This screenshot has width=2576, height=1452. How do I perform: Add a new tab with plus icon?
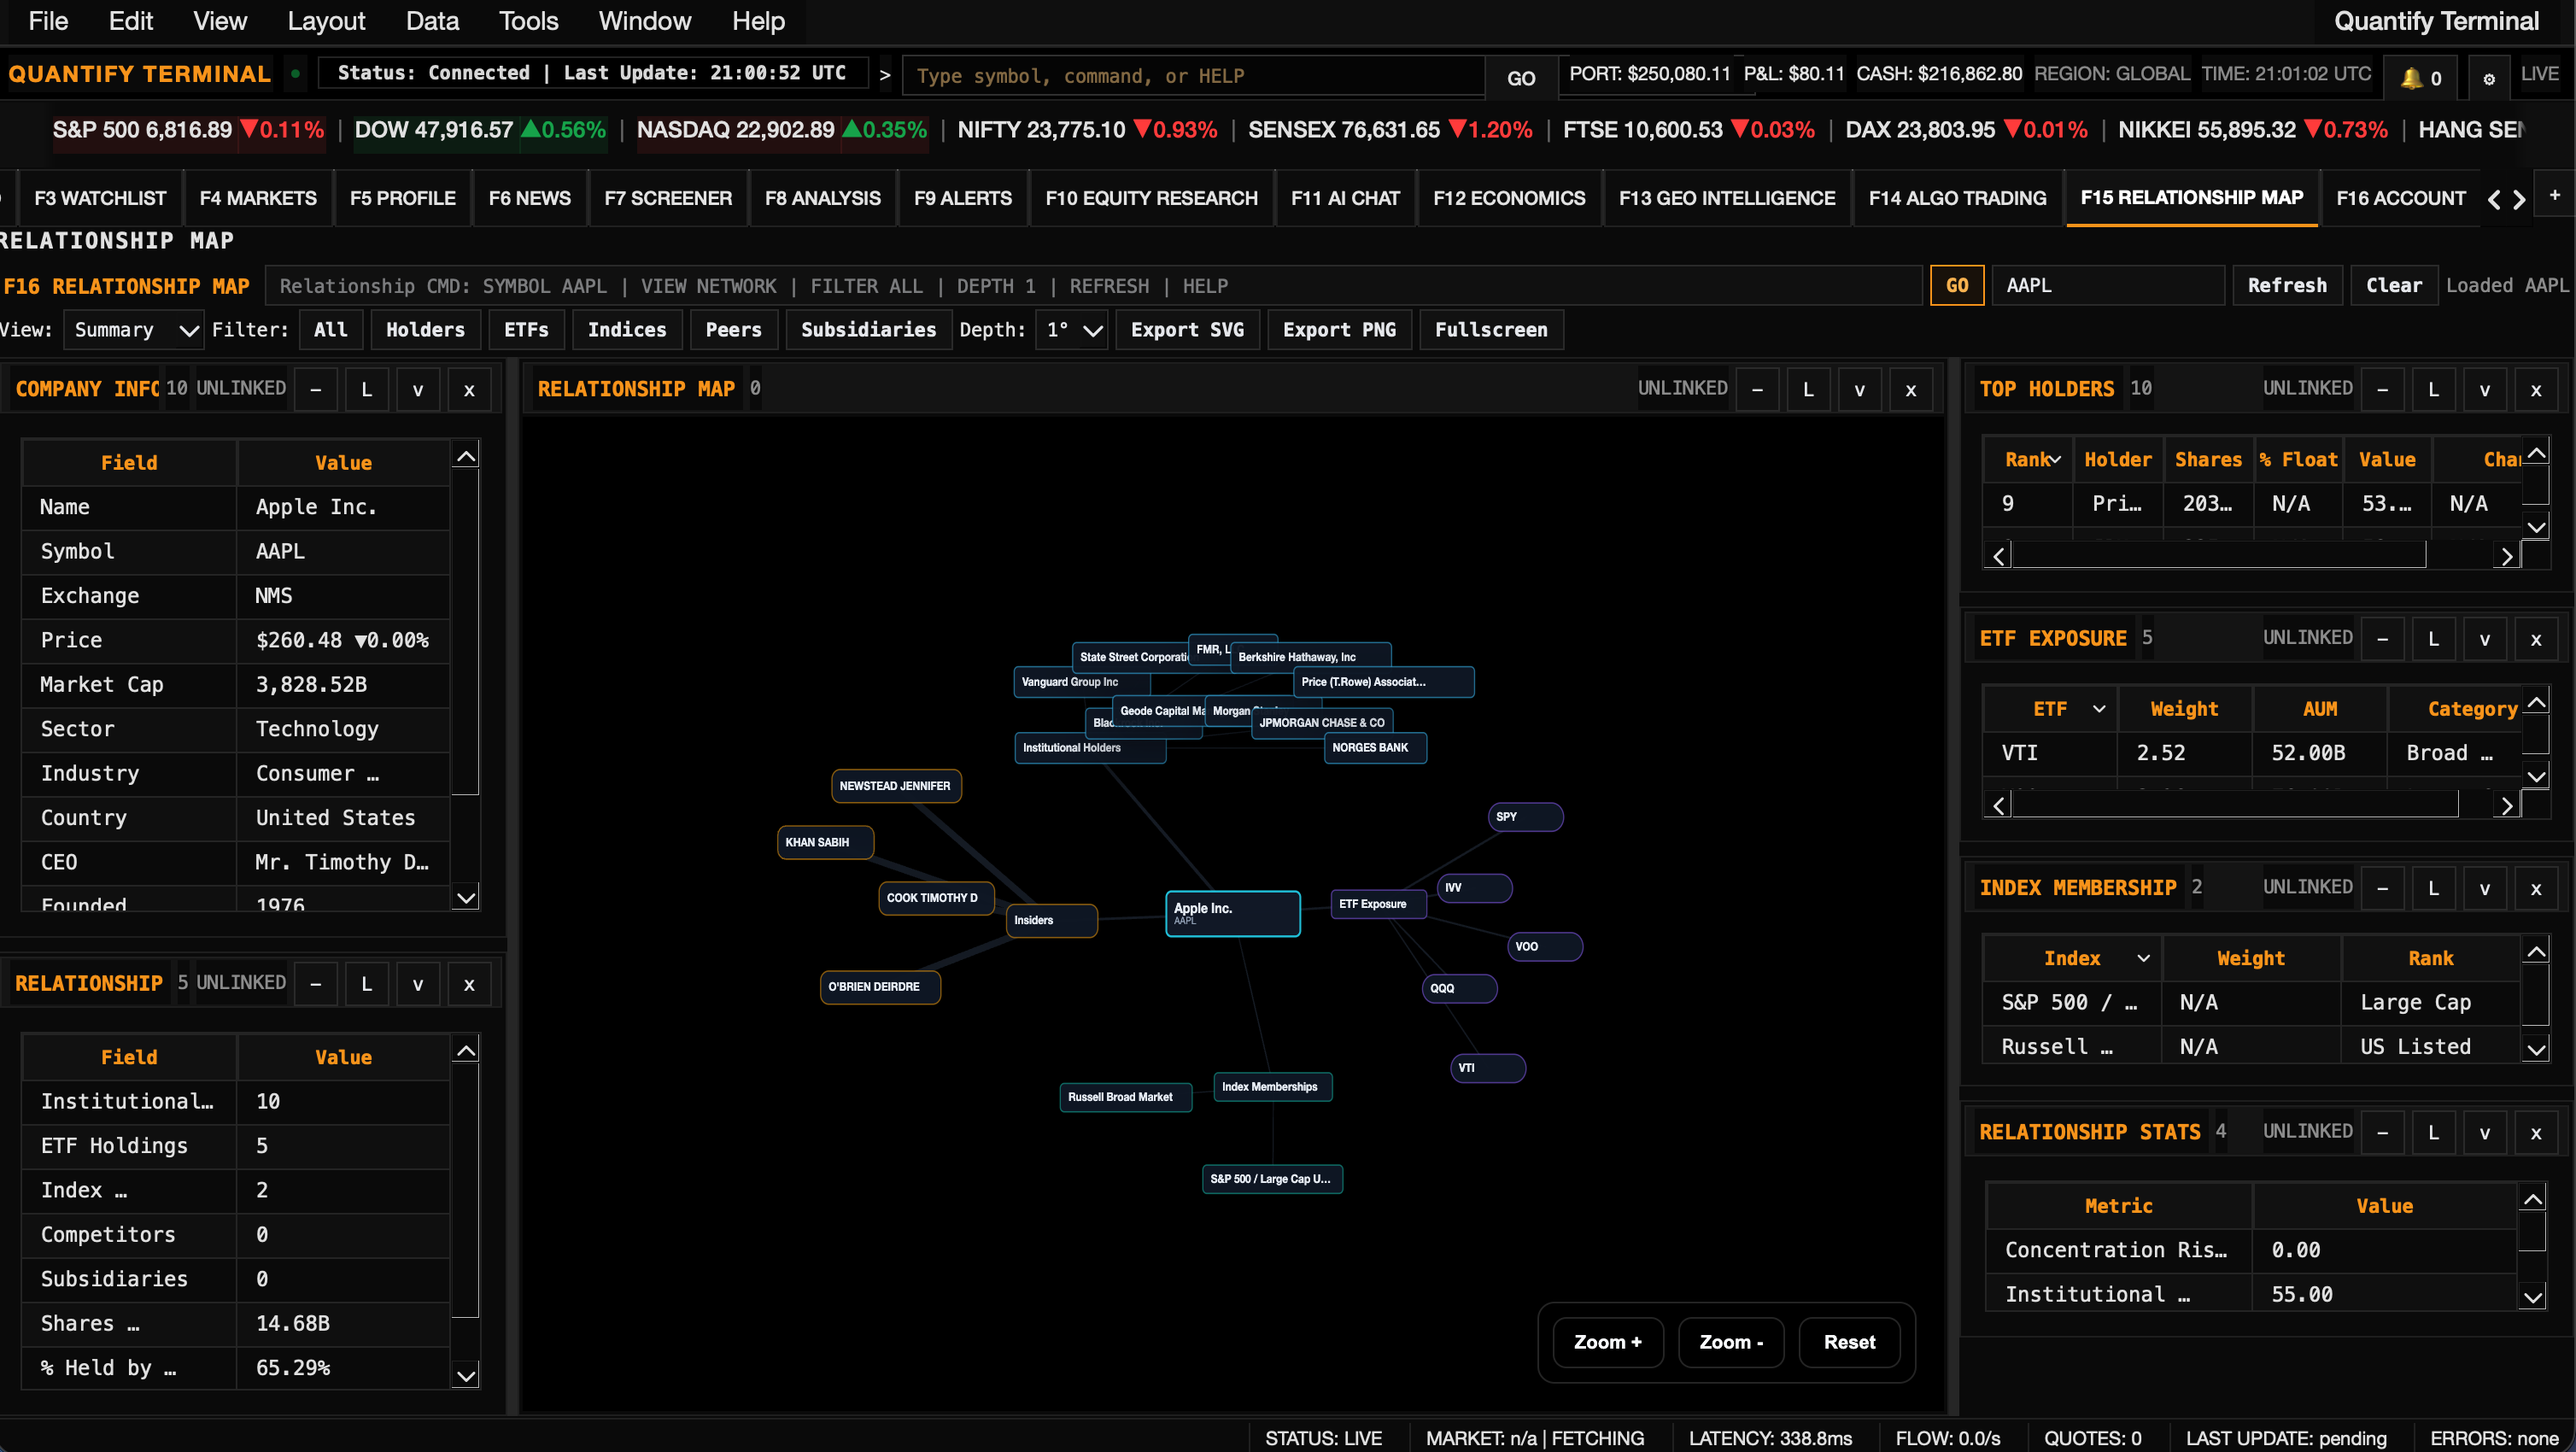[x=2554, y=195]
